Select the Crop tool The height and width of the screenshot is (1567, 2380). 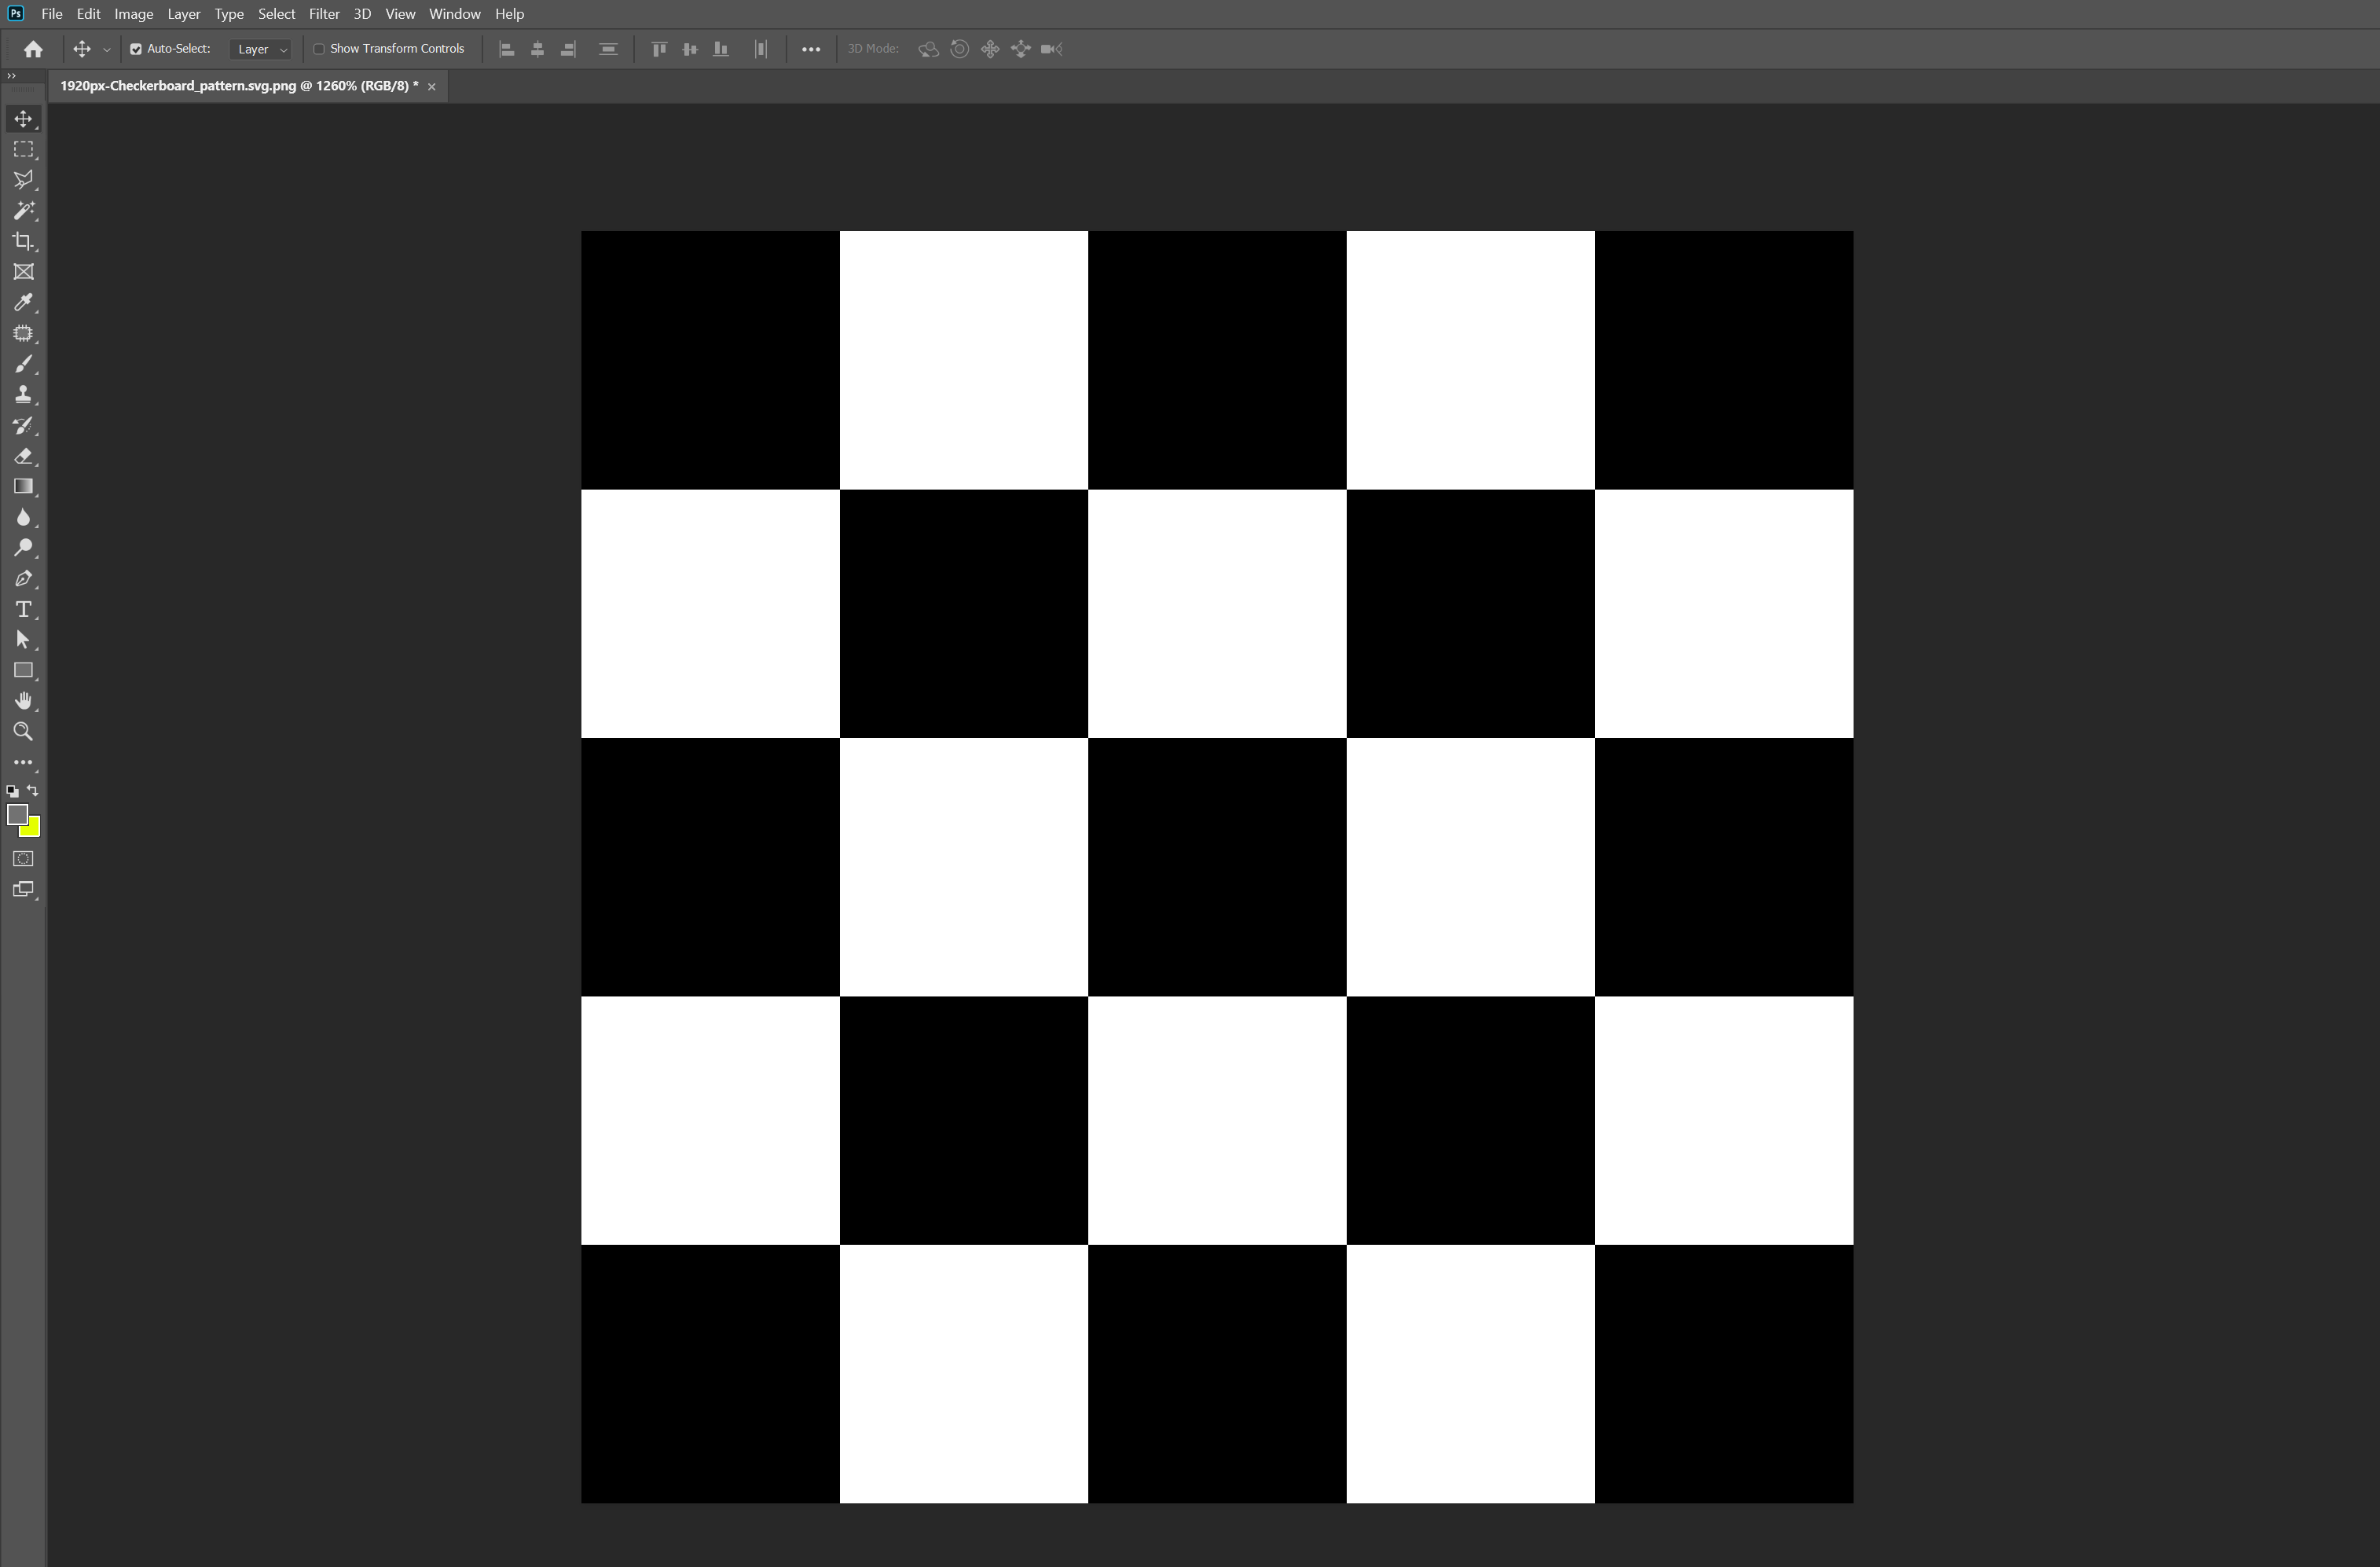coord(23,241)
